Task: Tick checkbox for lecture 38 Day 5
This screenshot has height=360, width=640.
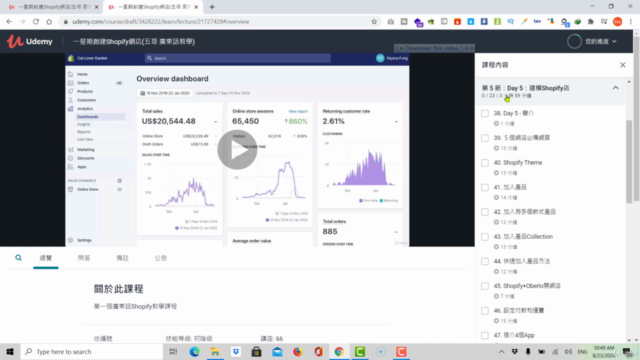Action: pos(485,113)
